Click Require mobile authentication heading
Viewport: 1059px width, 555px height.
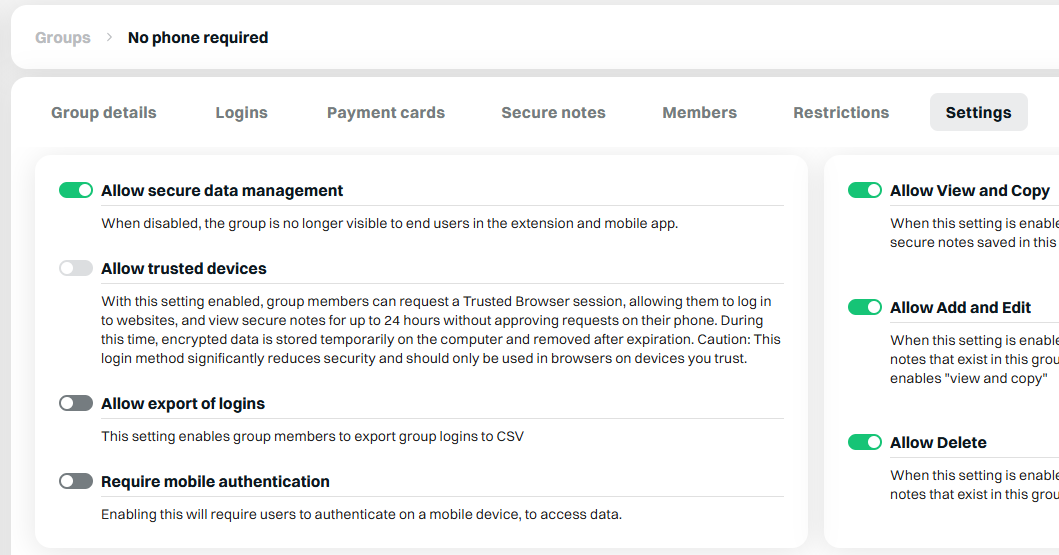215,481
